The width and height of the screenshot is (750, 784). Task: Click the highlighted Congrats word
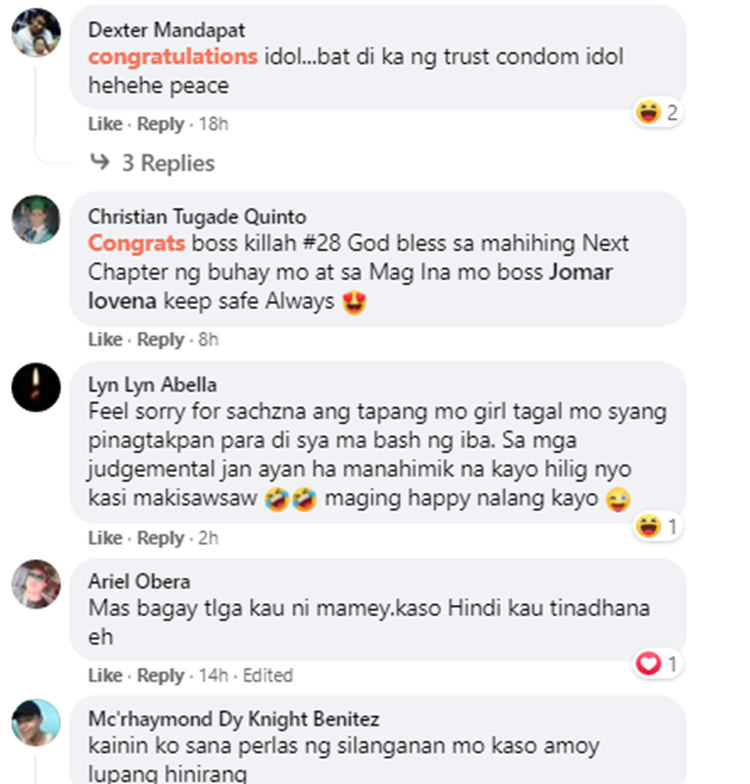click(x=136, y=244)
